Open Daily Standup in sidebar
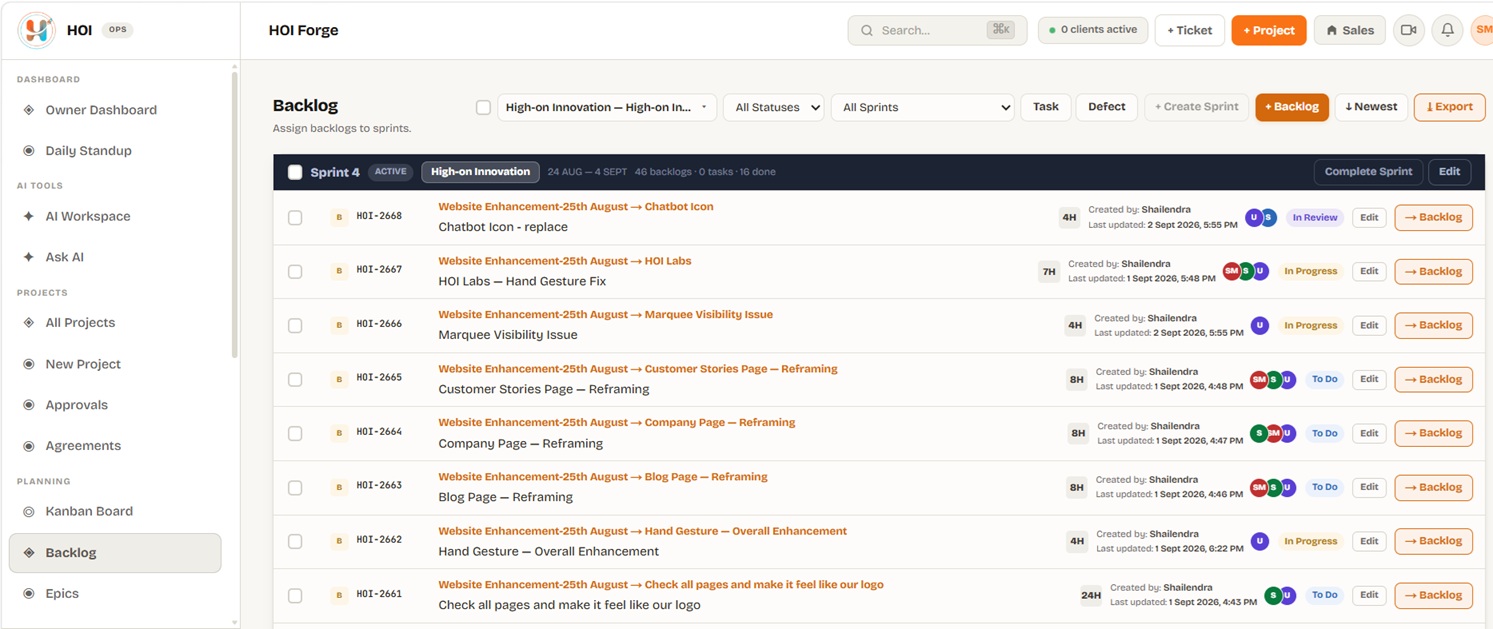This screenshot has height=629, width=1493. (x=115, y=151)
